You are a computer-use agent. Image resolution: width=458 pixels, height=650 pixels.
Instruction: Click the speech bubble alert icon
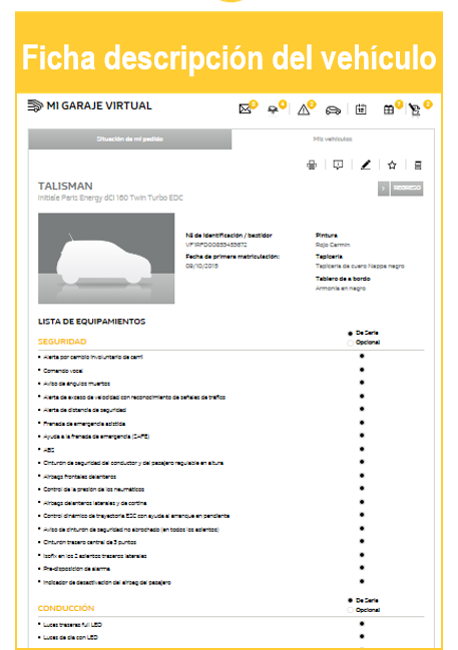click(x=338, y=165)
